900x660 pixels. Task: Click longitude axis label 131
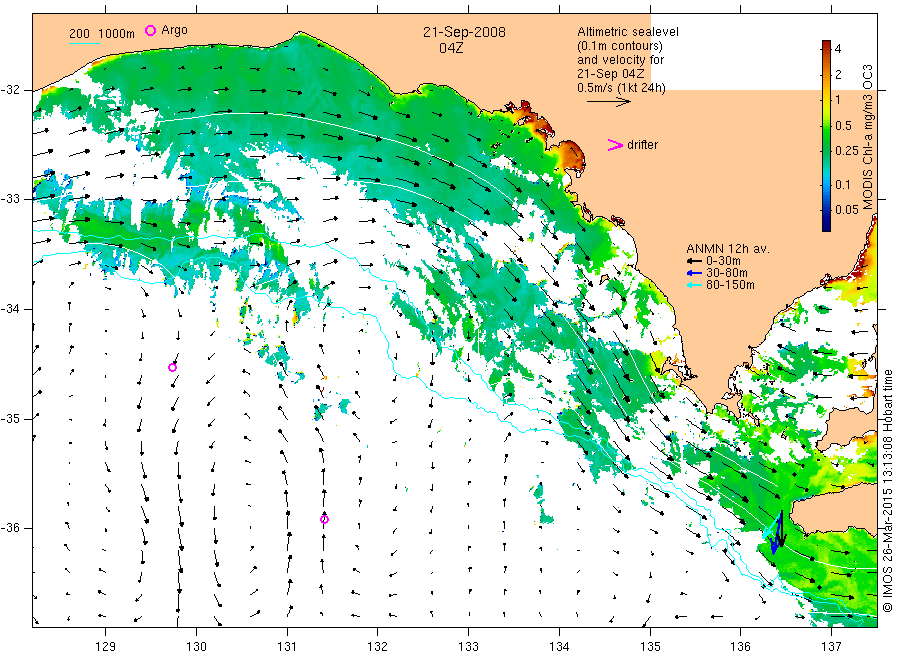(x=287, y=646)
